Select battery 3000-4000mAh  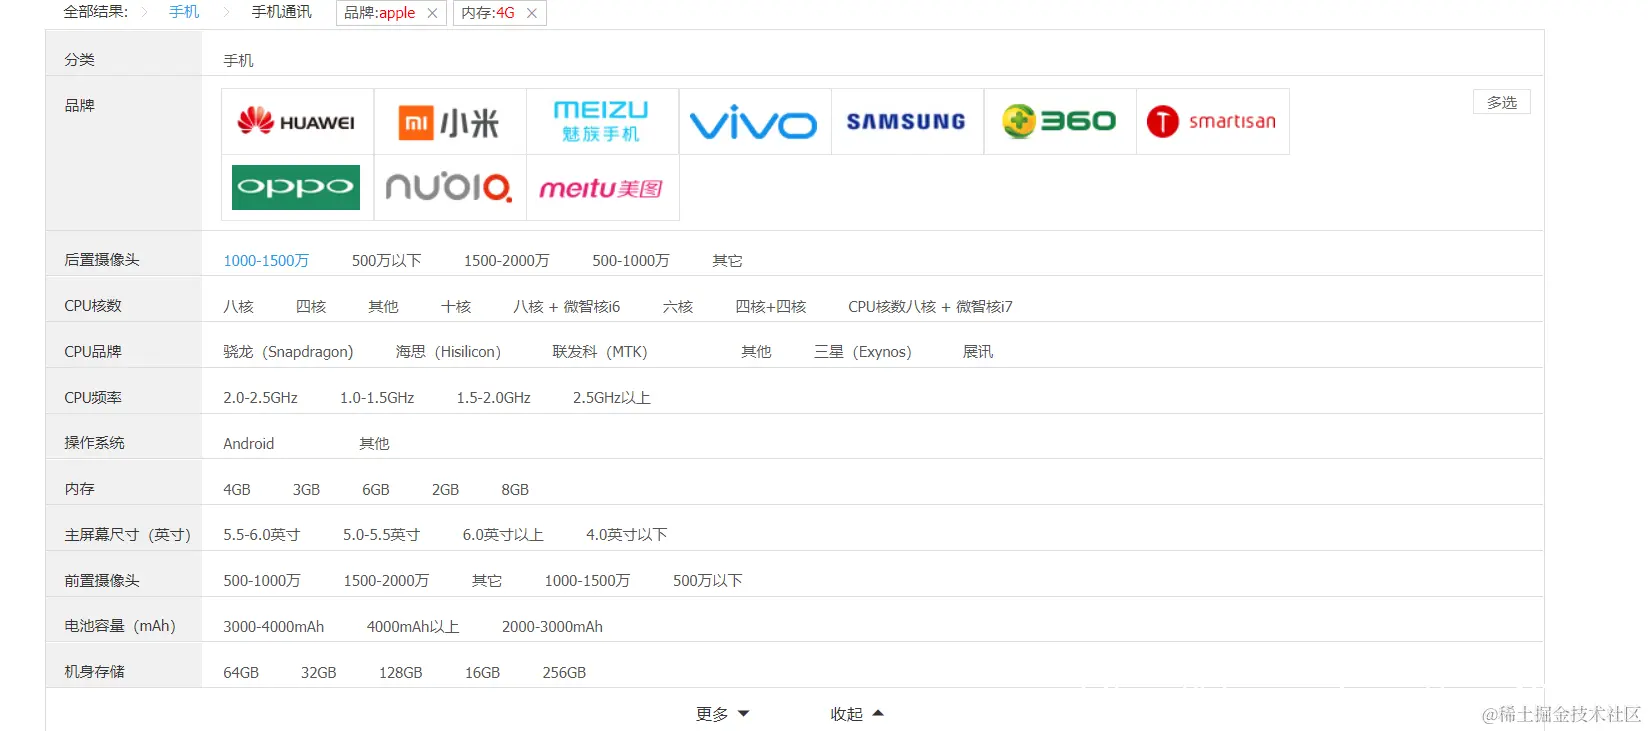(x=273, y=627)
